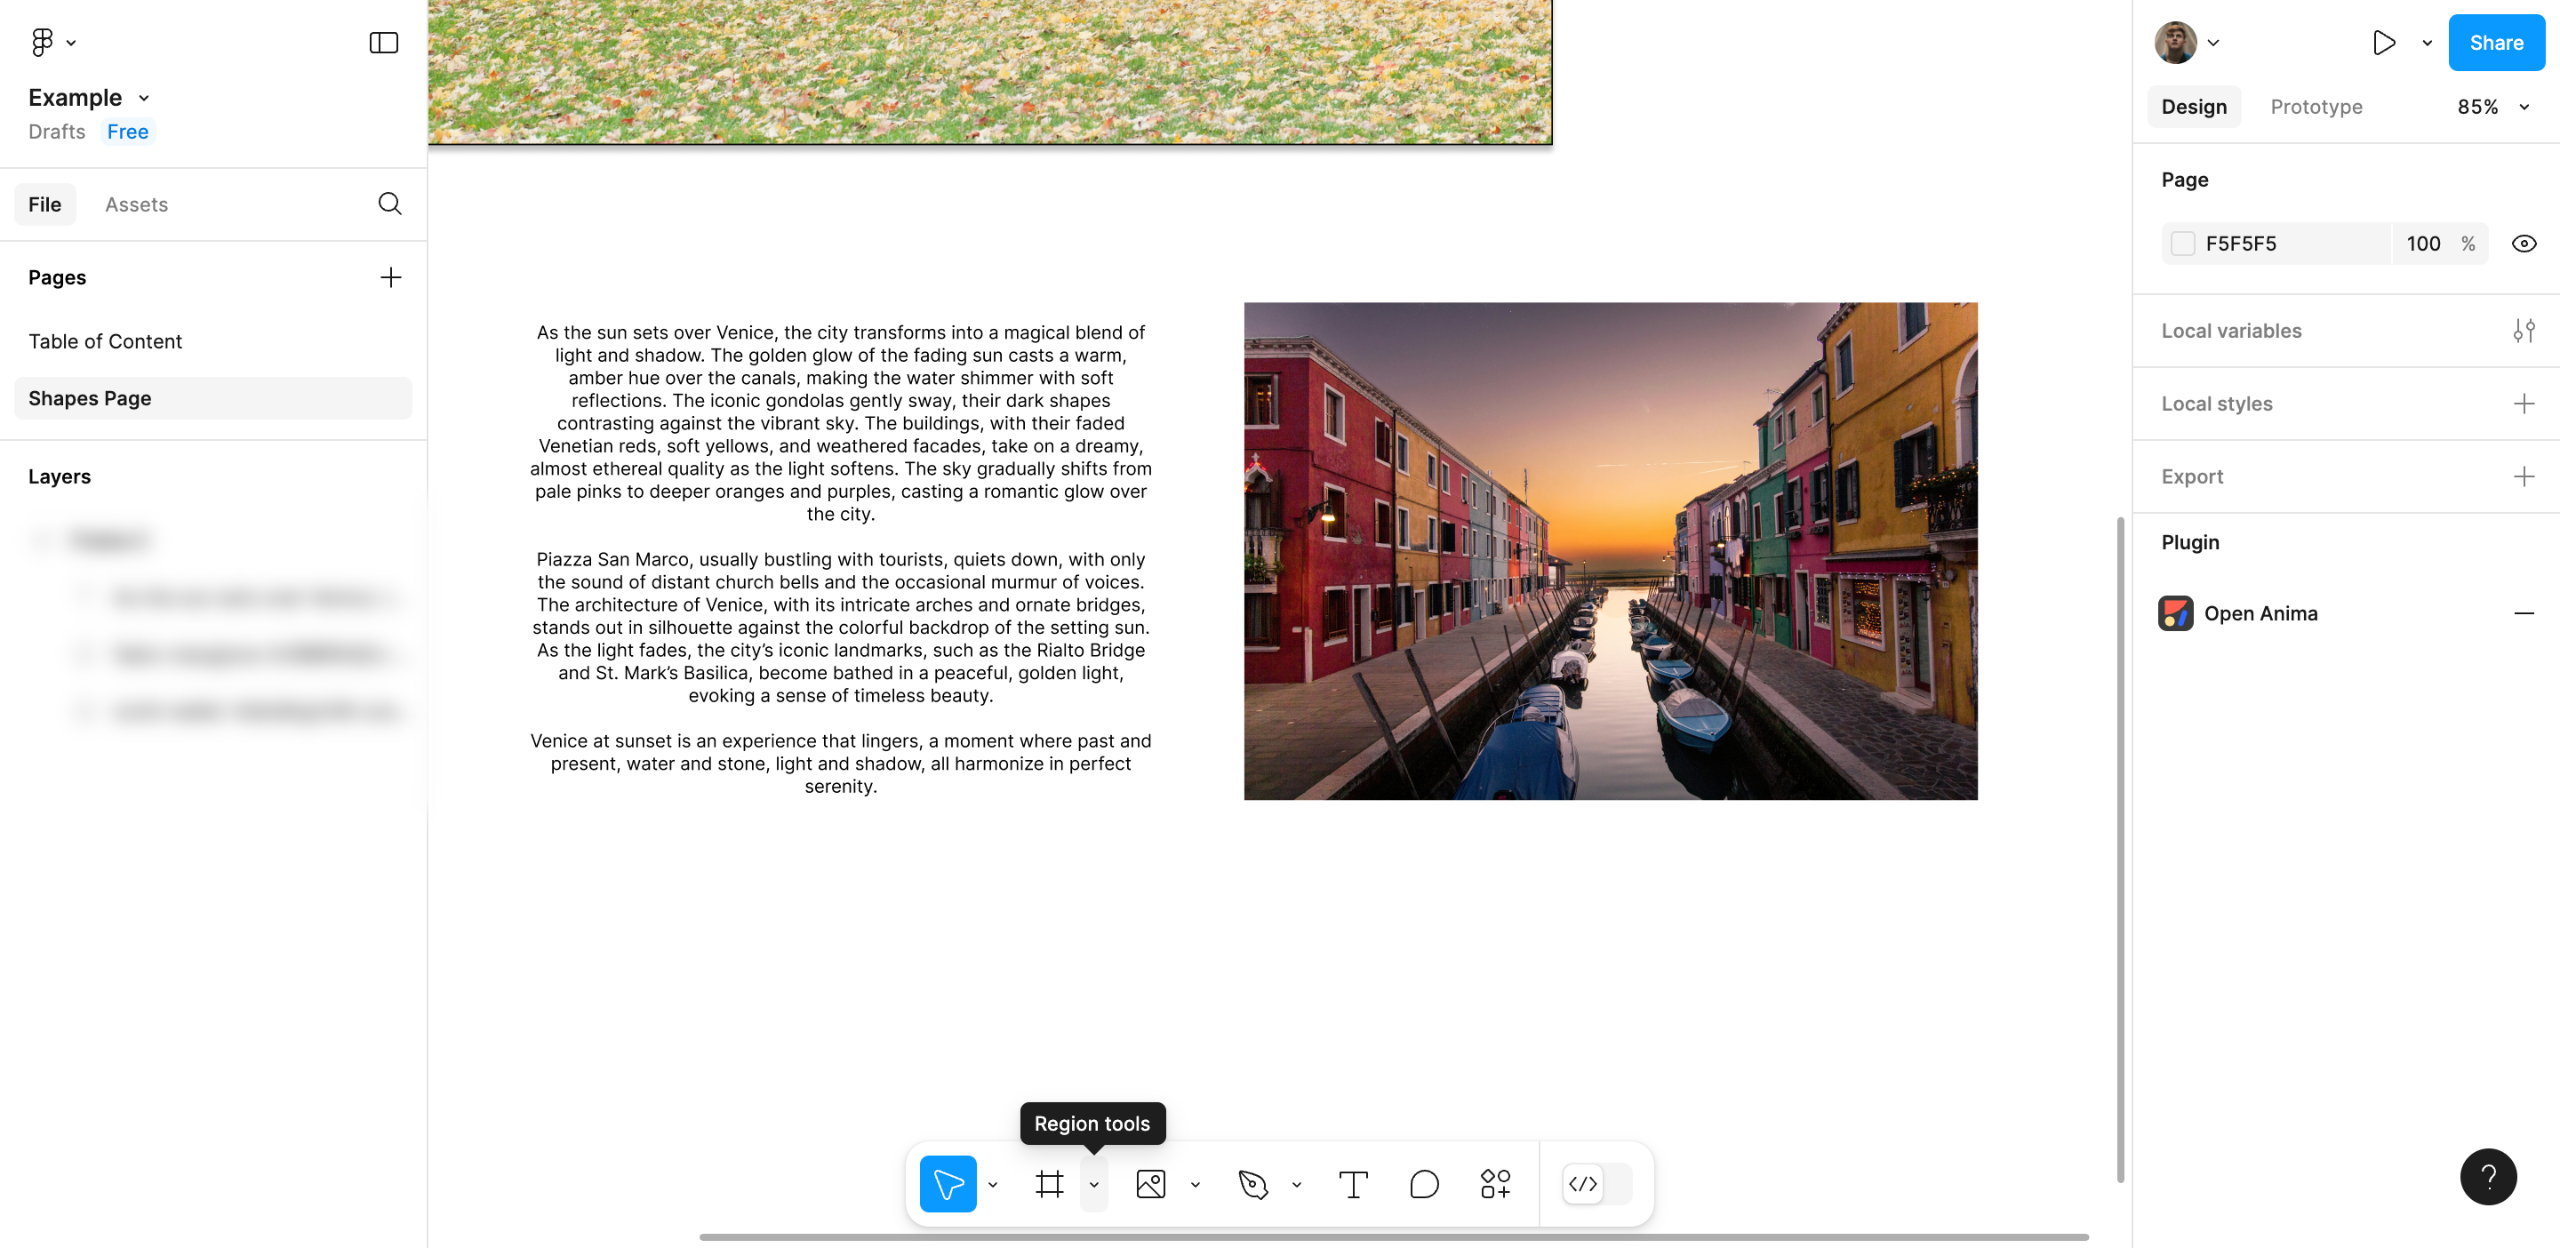Screen dimensions: 2560x1248
Task: Select the Comment tool
Action: coord(1424,1184)
